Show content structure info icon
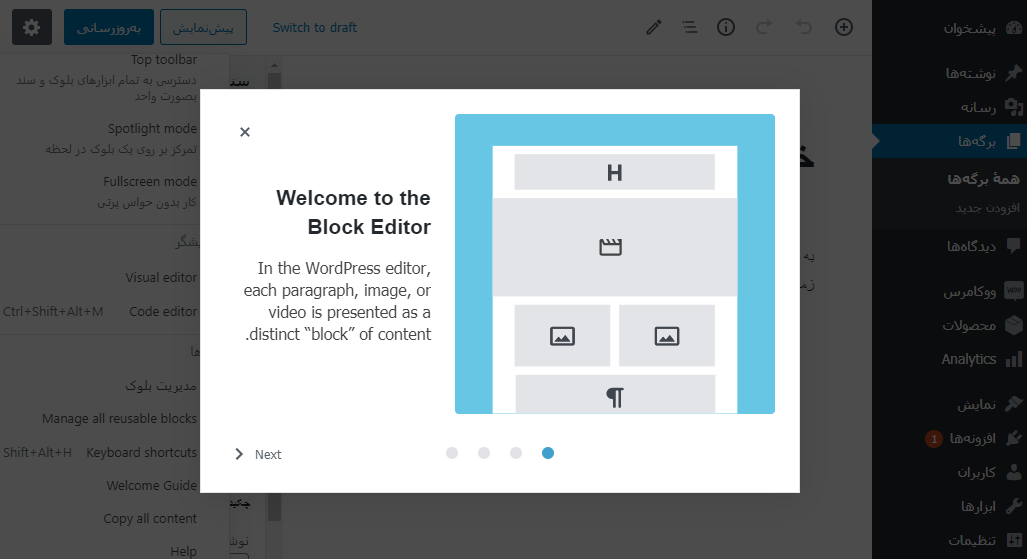This screenshot has width=1027, height=559. coord(726,28)
